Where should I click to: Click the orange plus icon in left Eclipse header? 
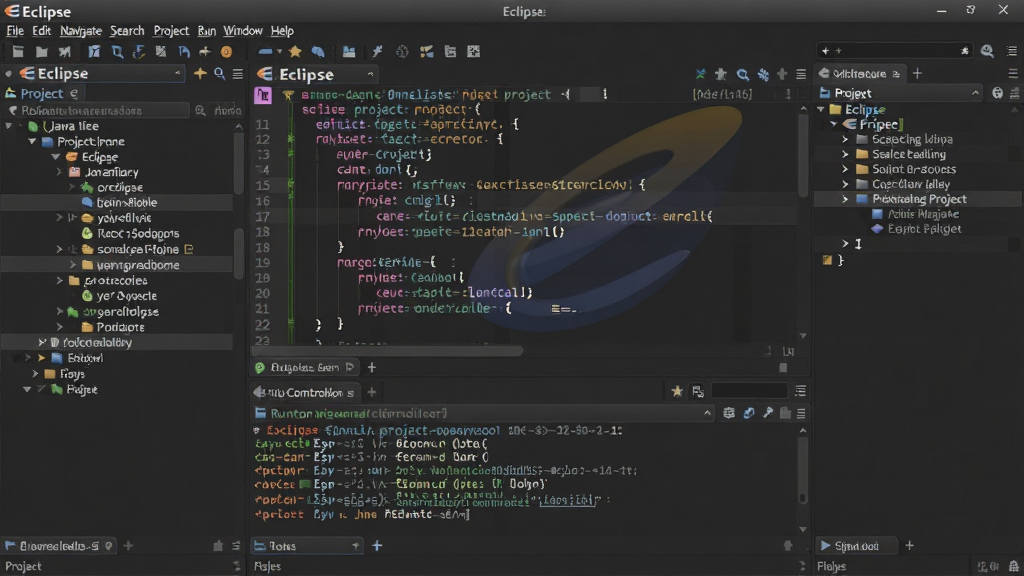pyautogui.click(x=200, y=74)
